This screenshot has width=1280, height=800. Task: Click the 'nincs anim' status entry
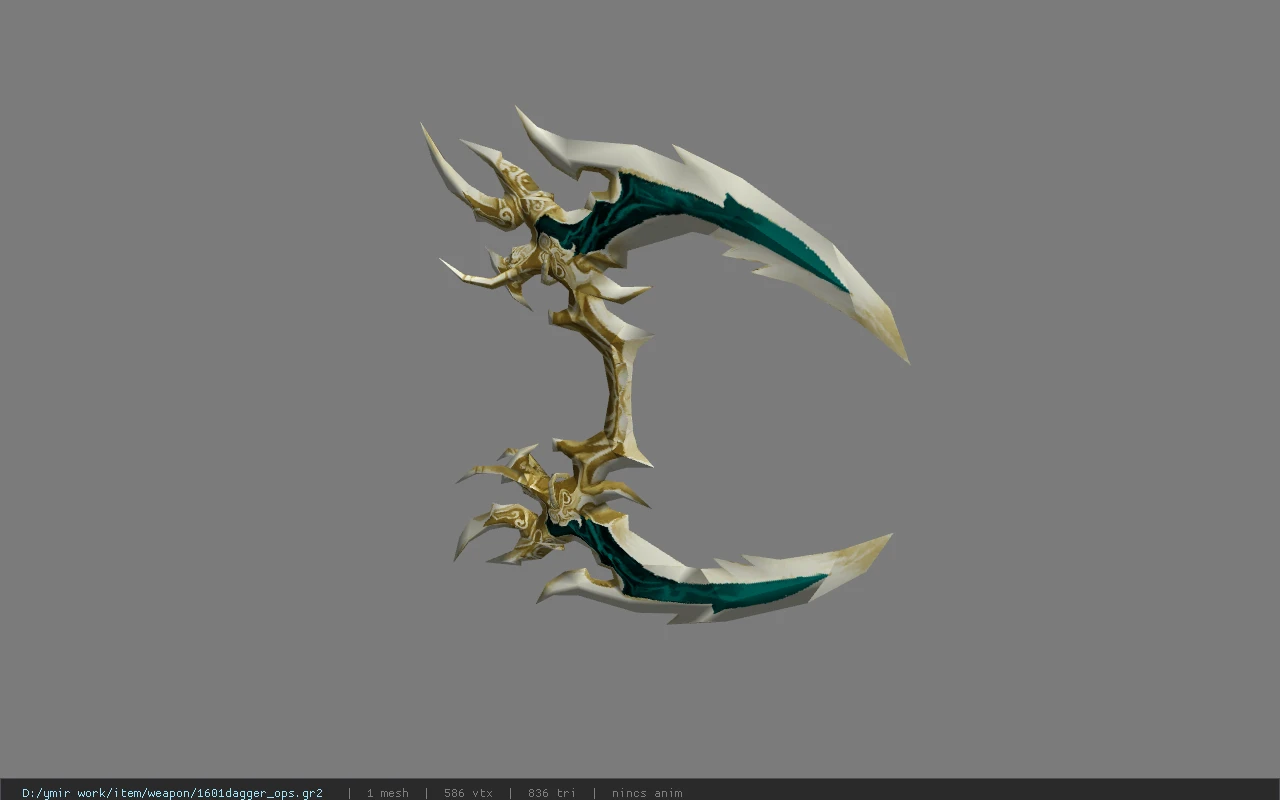(x=647, y=793)
